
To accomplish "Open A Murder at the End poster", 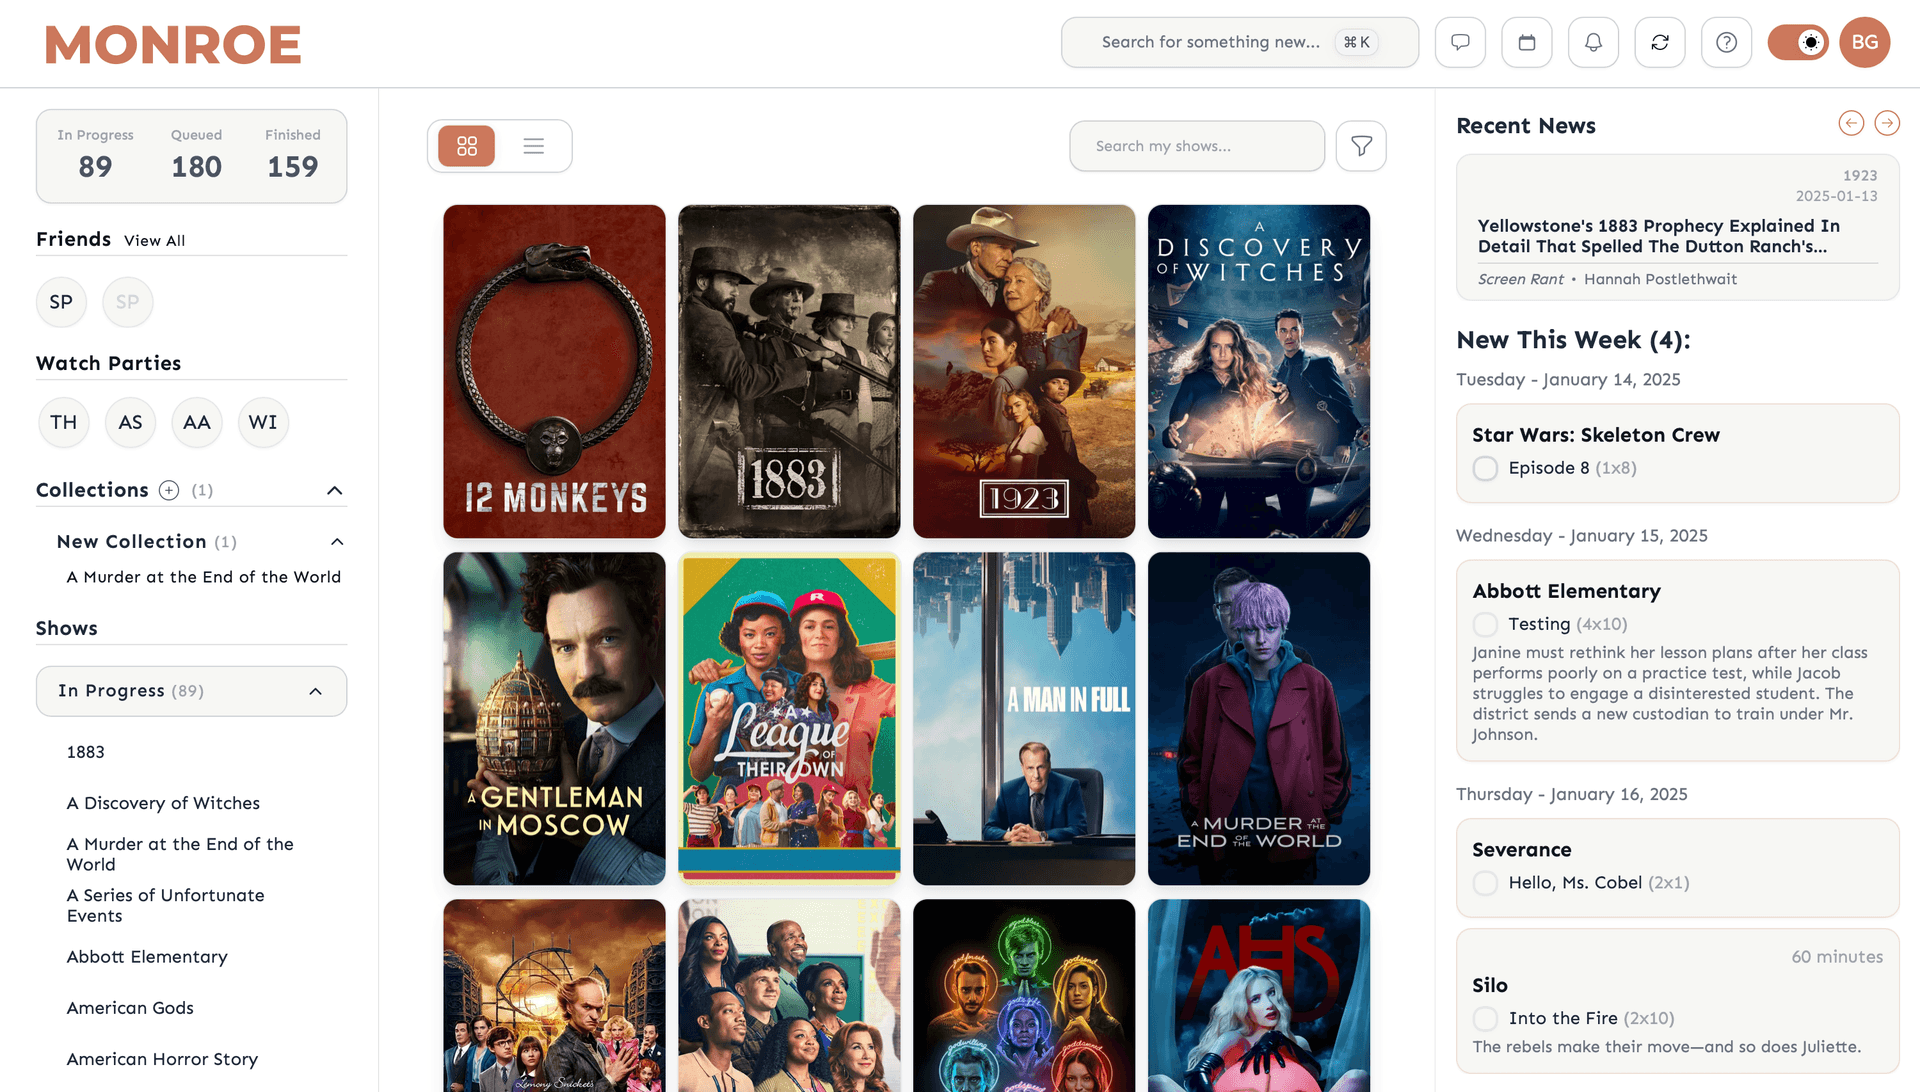I will pos(1259,718).
